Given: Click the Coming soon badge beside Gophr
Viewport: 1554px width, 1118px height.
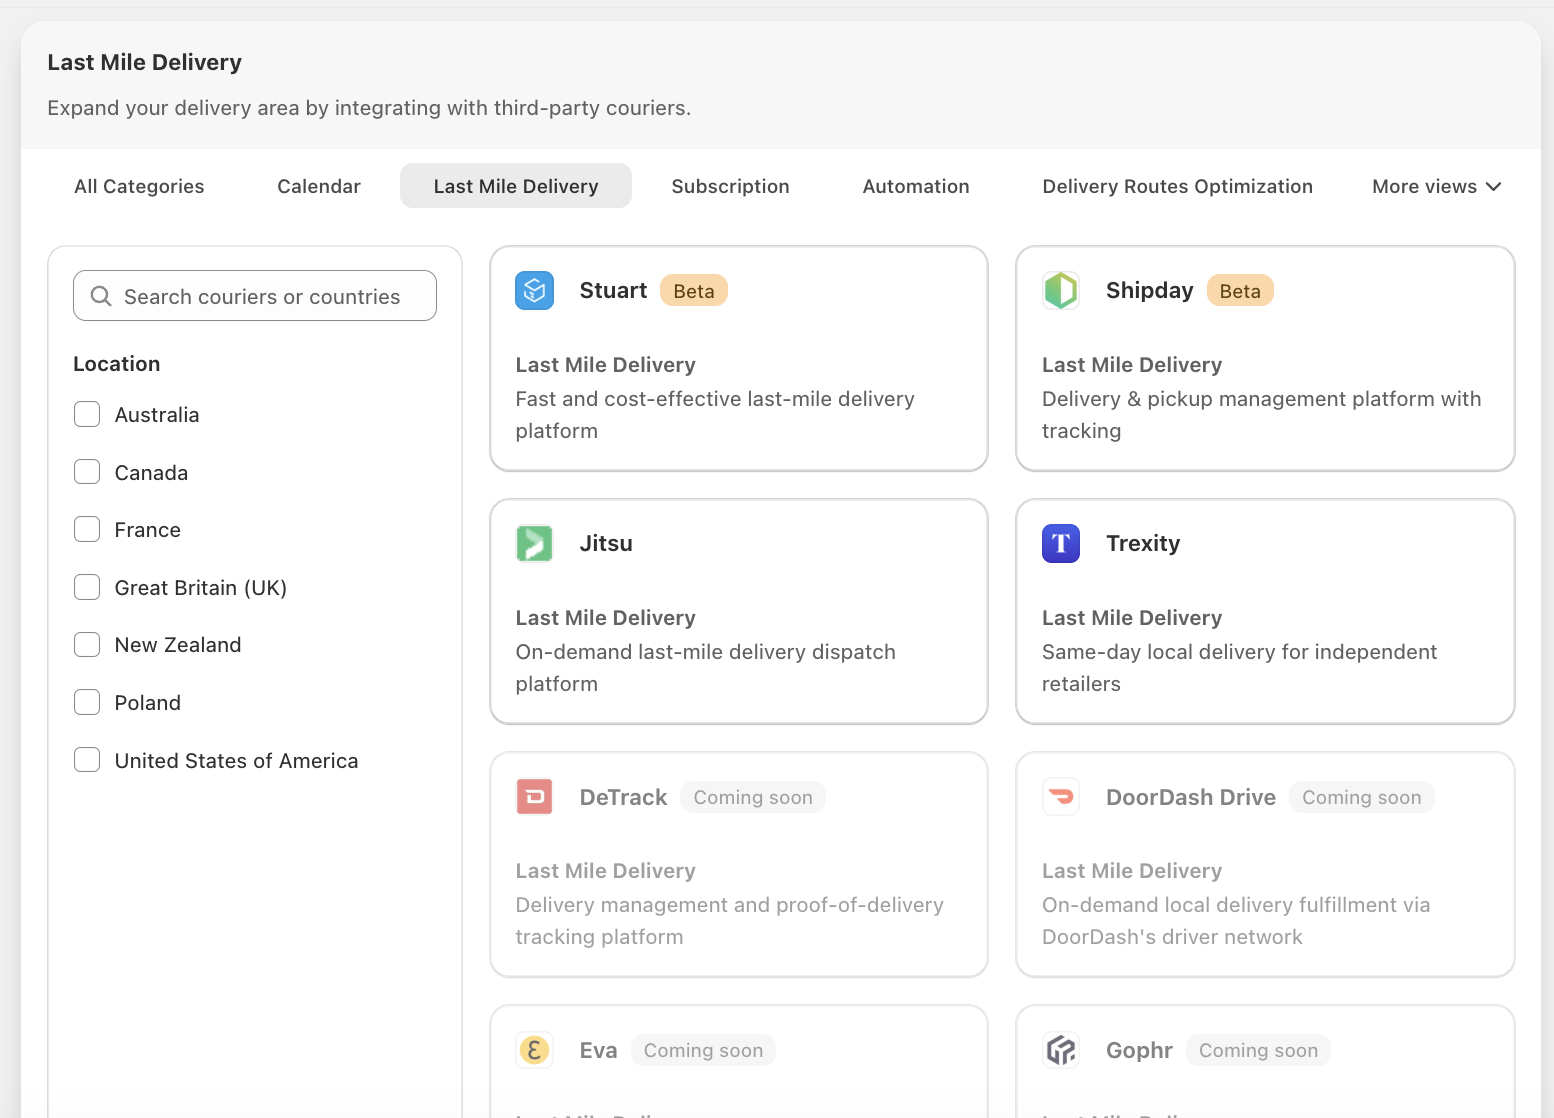Looking at the screenshot, I should coord(1259,1050).
